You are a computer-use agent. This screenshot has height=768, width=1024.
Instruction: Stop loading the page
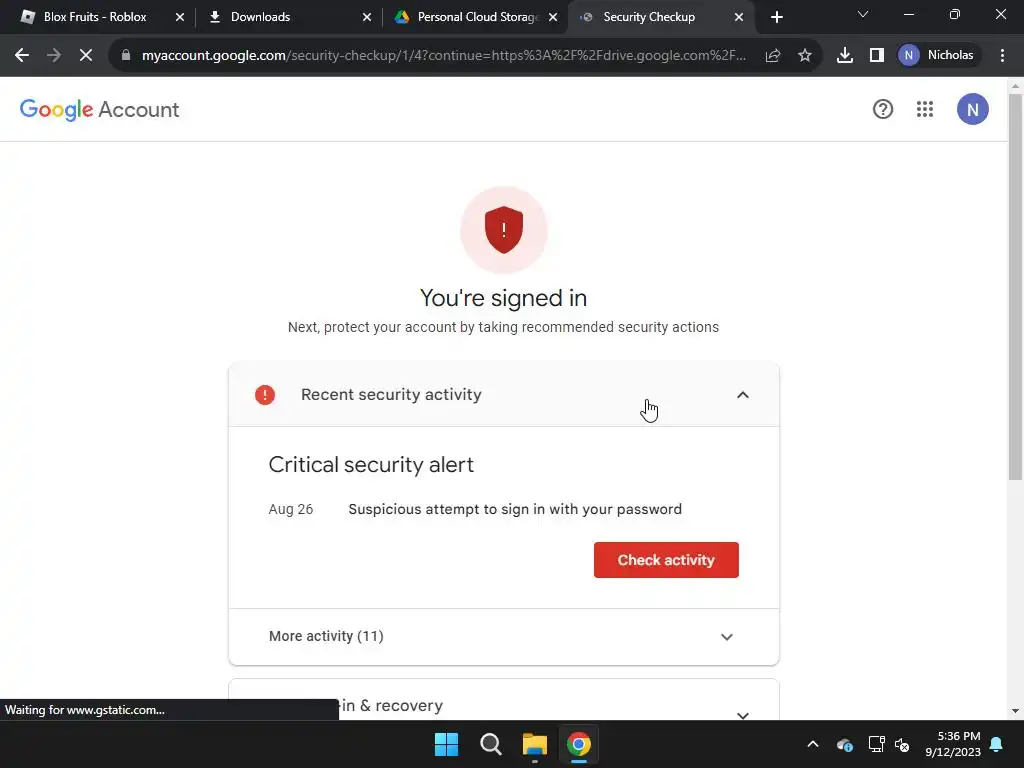[86, 56]
